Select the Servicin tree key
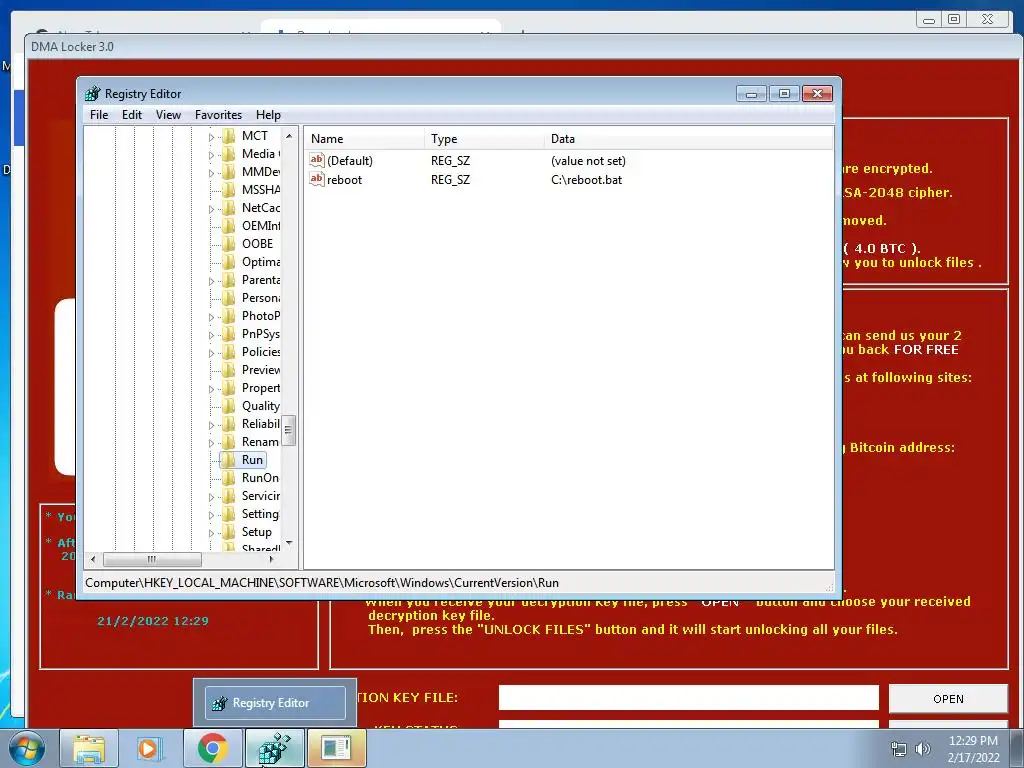 click(x=260, y=496)
